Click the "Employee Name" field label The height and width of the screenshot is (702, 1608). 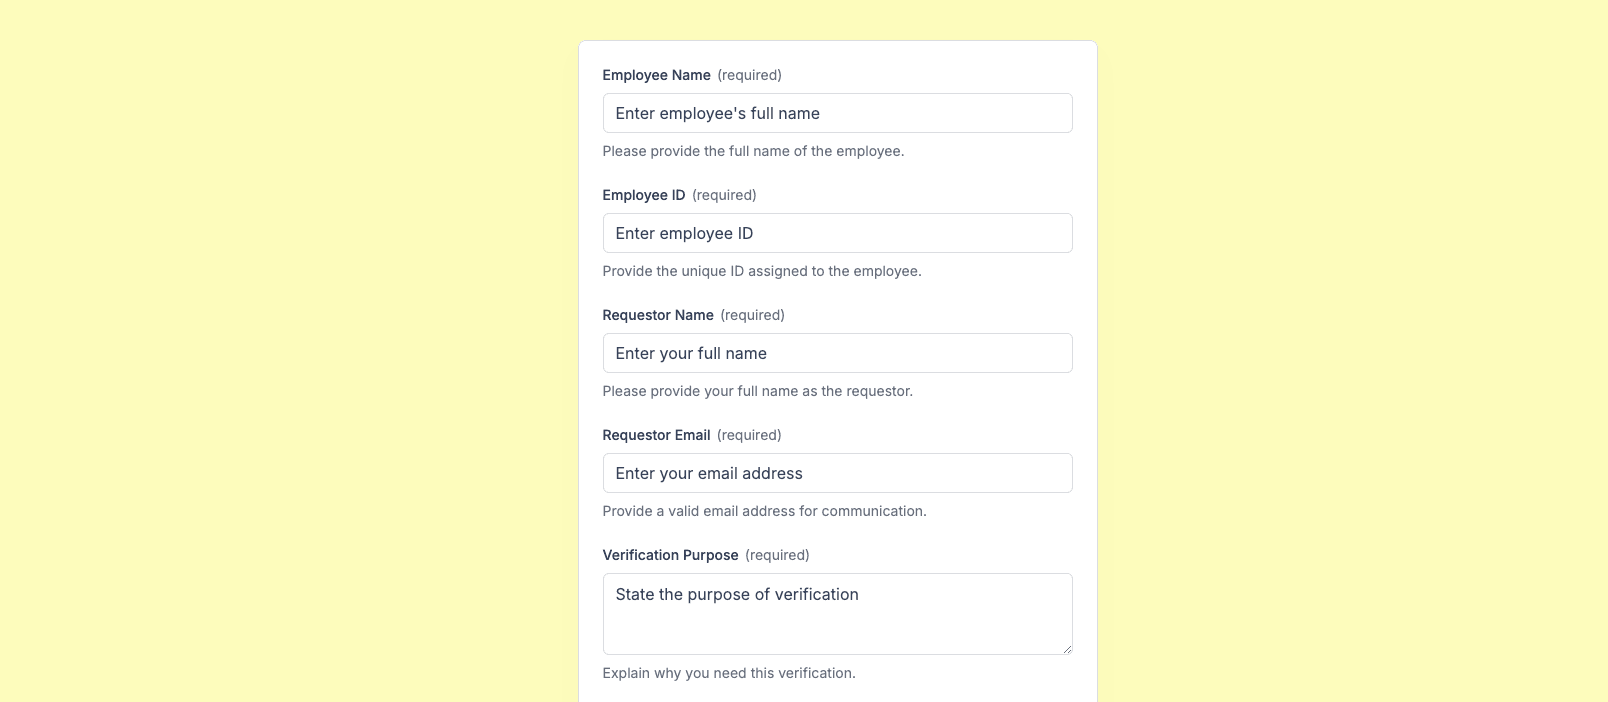pos(656,75)
